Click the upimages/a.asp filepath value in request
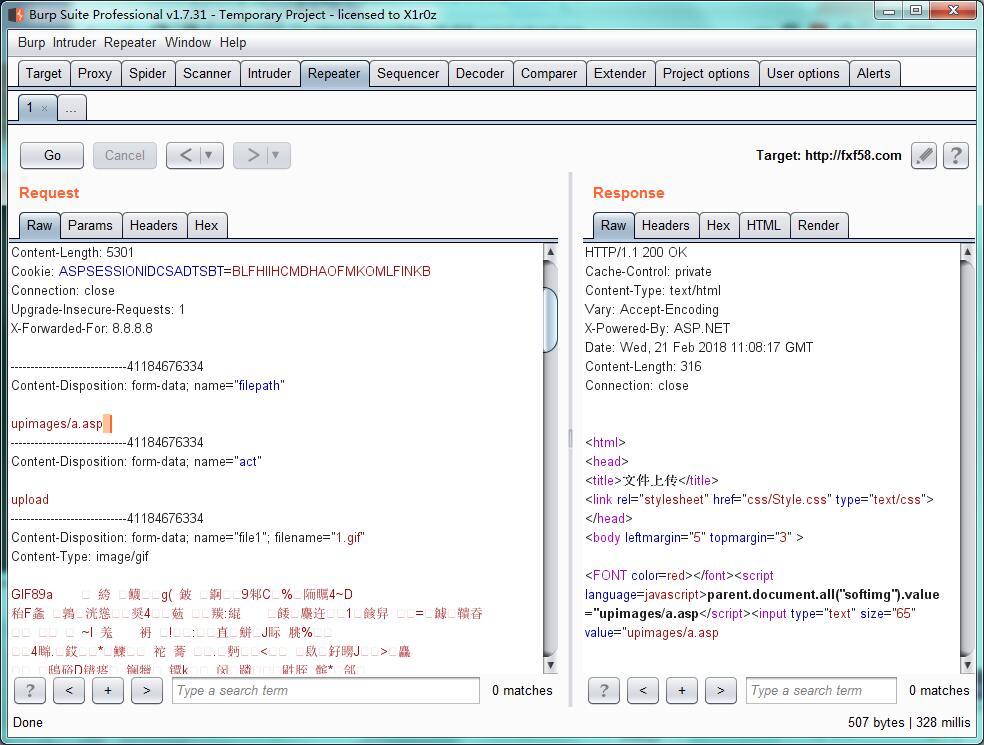 click(x=56, y=424)
